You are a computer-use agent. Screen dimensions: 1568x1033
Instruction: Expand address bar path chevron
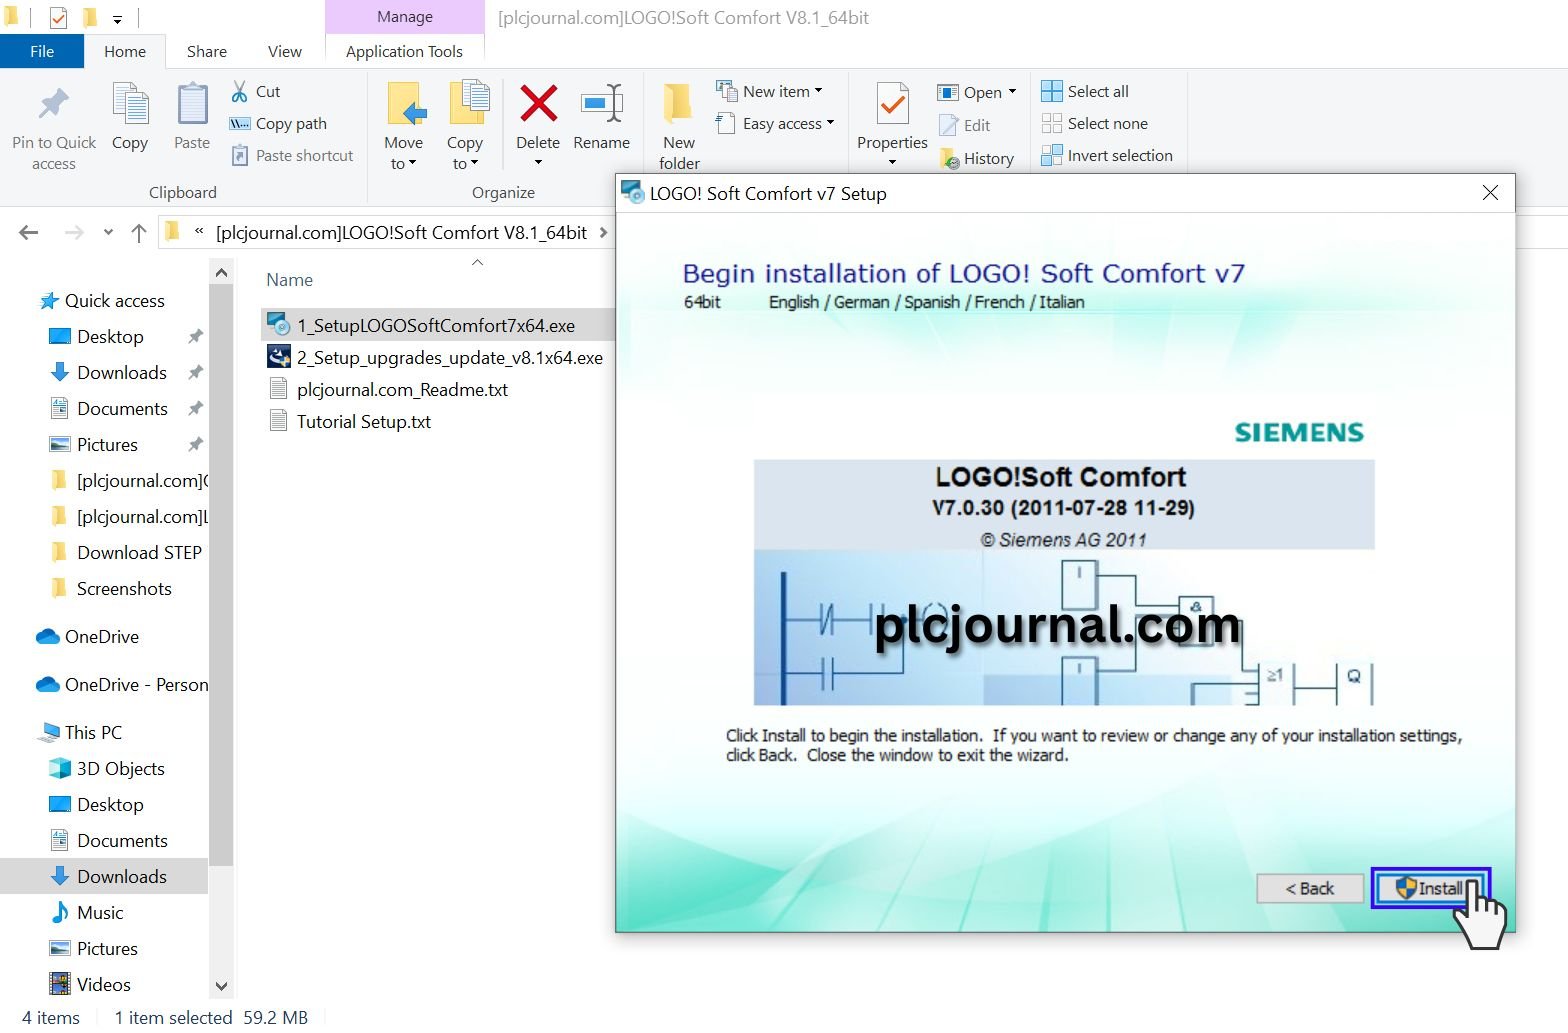pos(603,232)
